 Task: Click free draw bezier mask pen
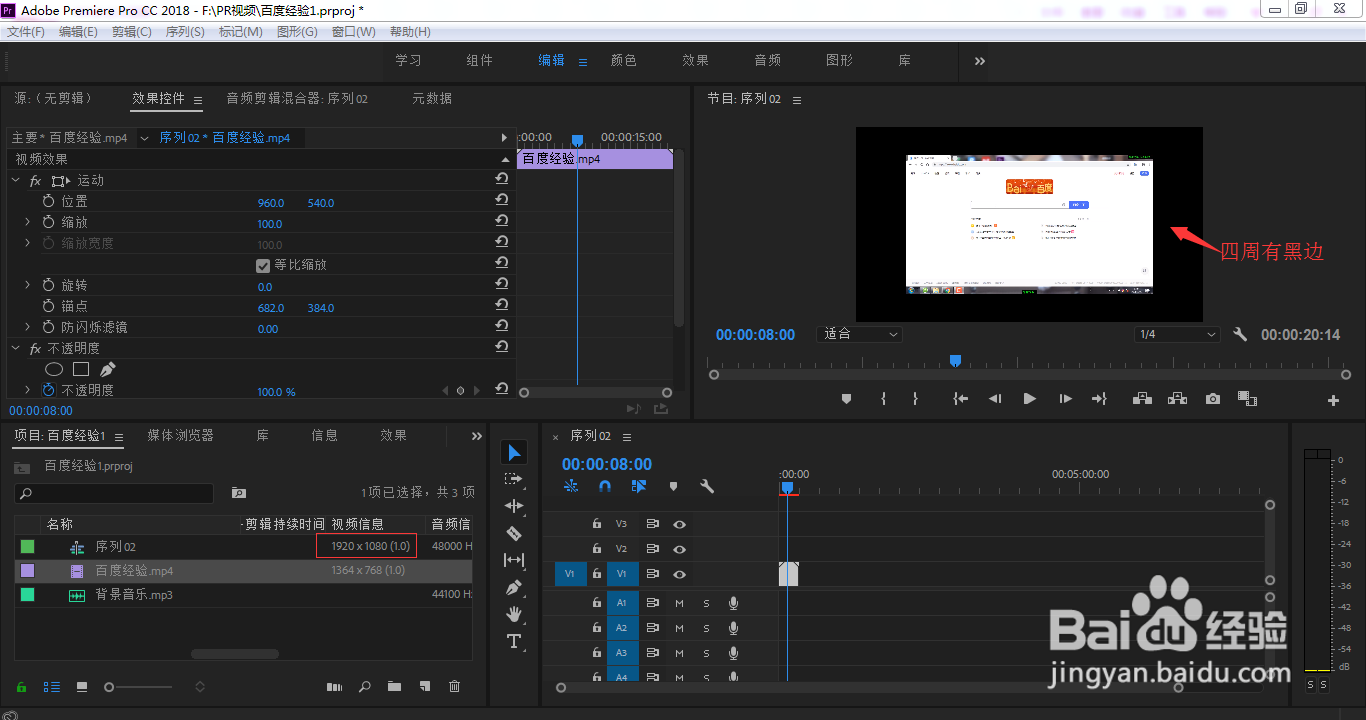click(x=107, y=369)
